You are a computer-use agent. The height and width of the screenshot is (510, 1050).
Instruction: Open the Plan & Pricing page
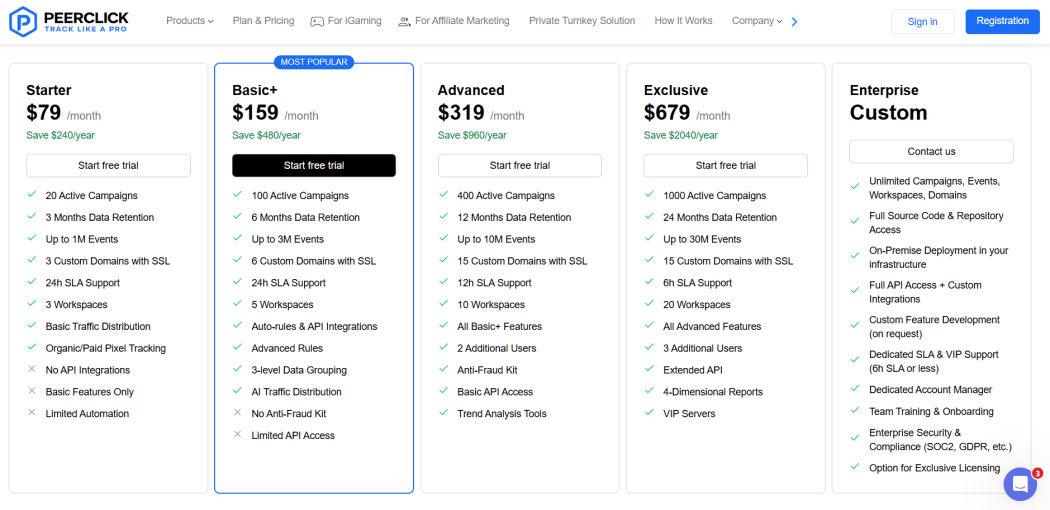(263, 21)
